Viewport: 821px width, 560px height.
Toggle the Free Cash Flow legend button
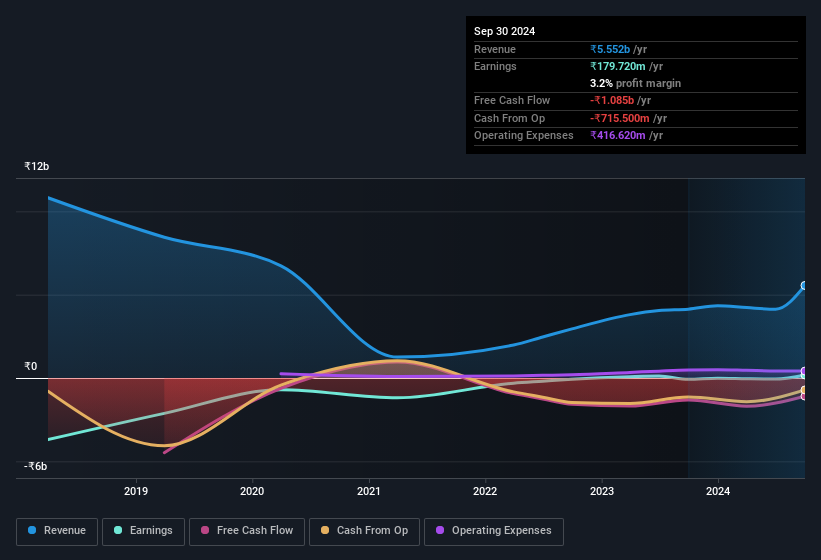[247, 531]
